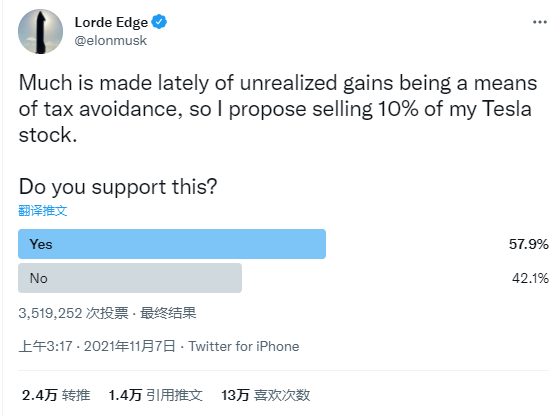Click the 2021年11月7日 date
The image size is (556, 416).
130,346
